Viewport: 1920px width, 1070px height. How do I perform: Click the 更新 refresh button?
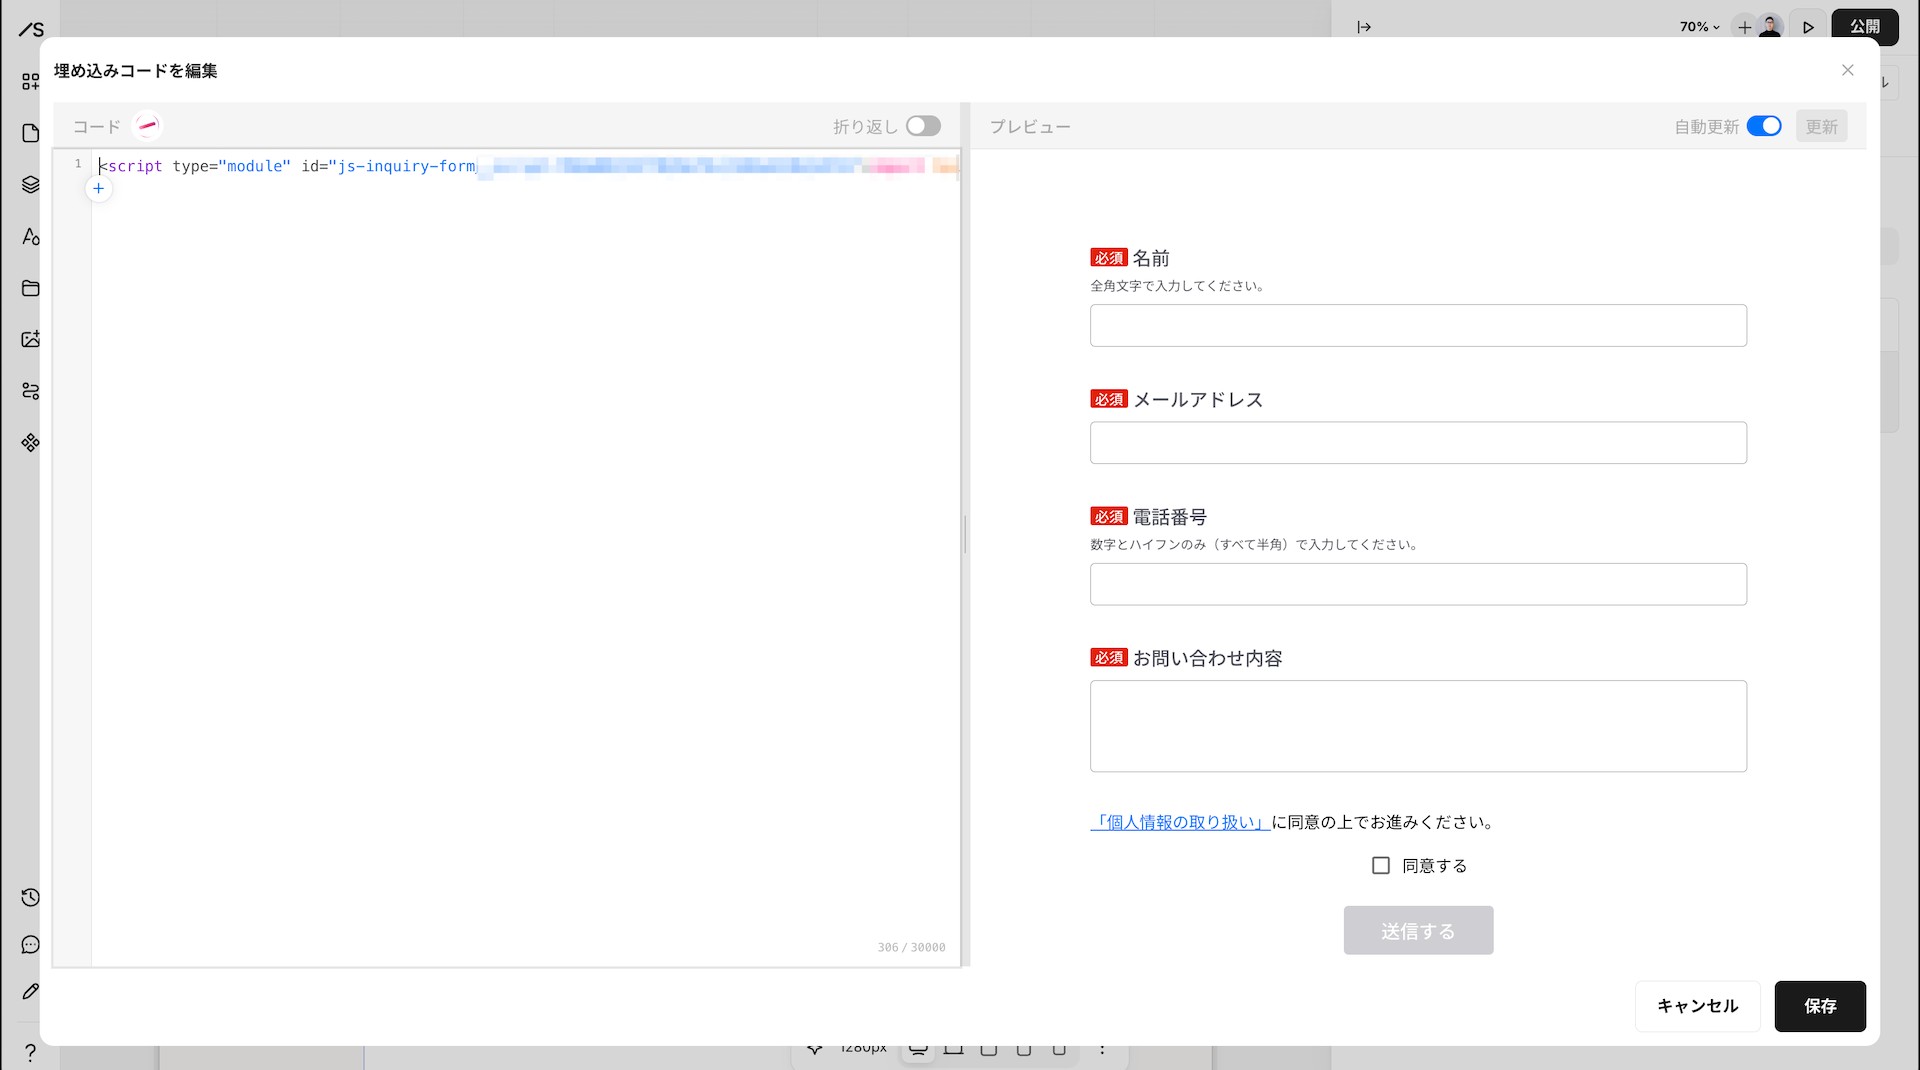coord(1821,126)
